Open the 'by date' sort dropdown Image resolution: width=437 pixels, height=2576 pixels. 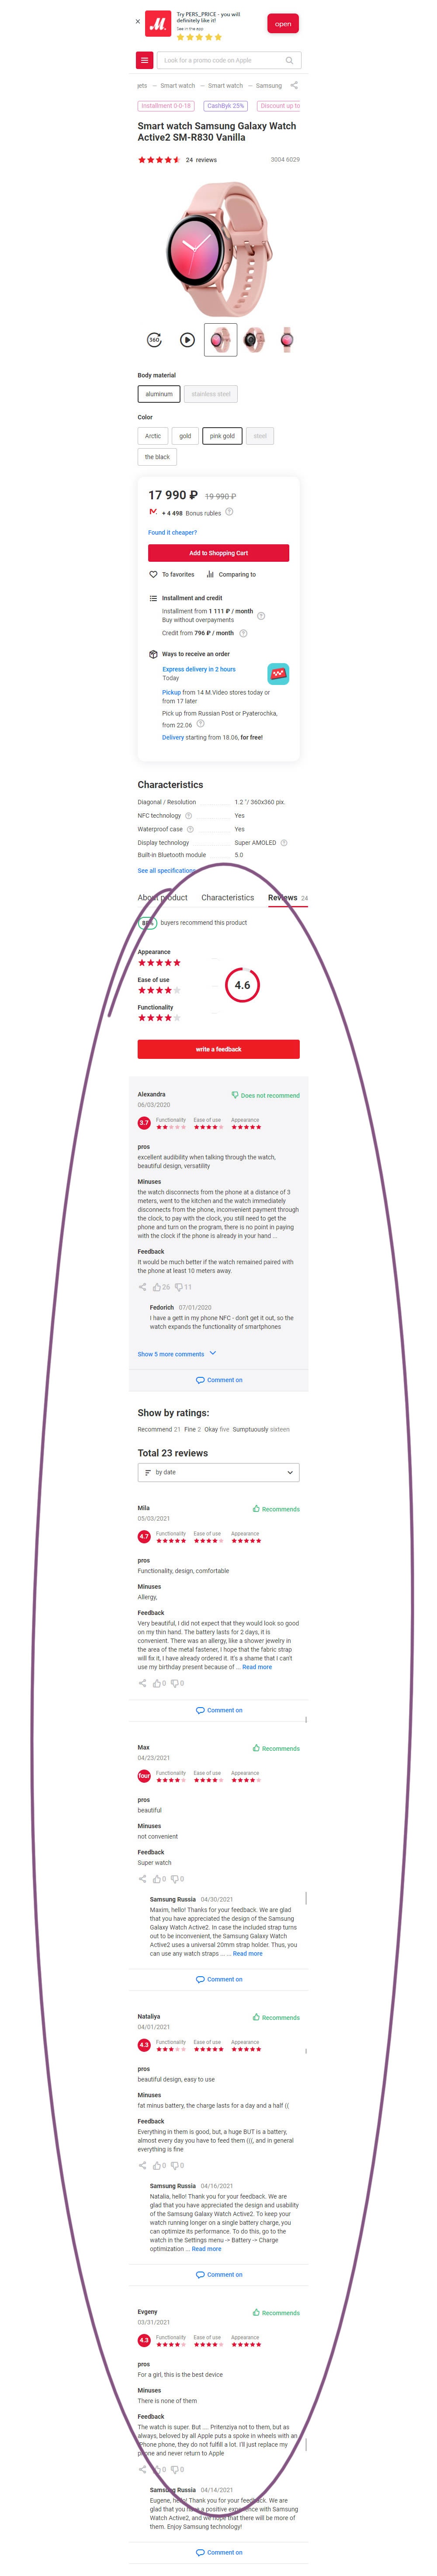[x=218, y=1473]
